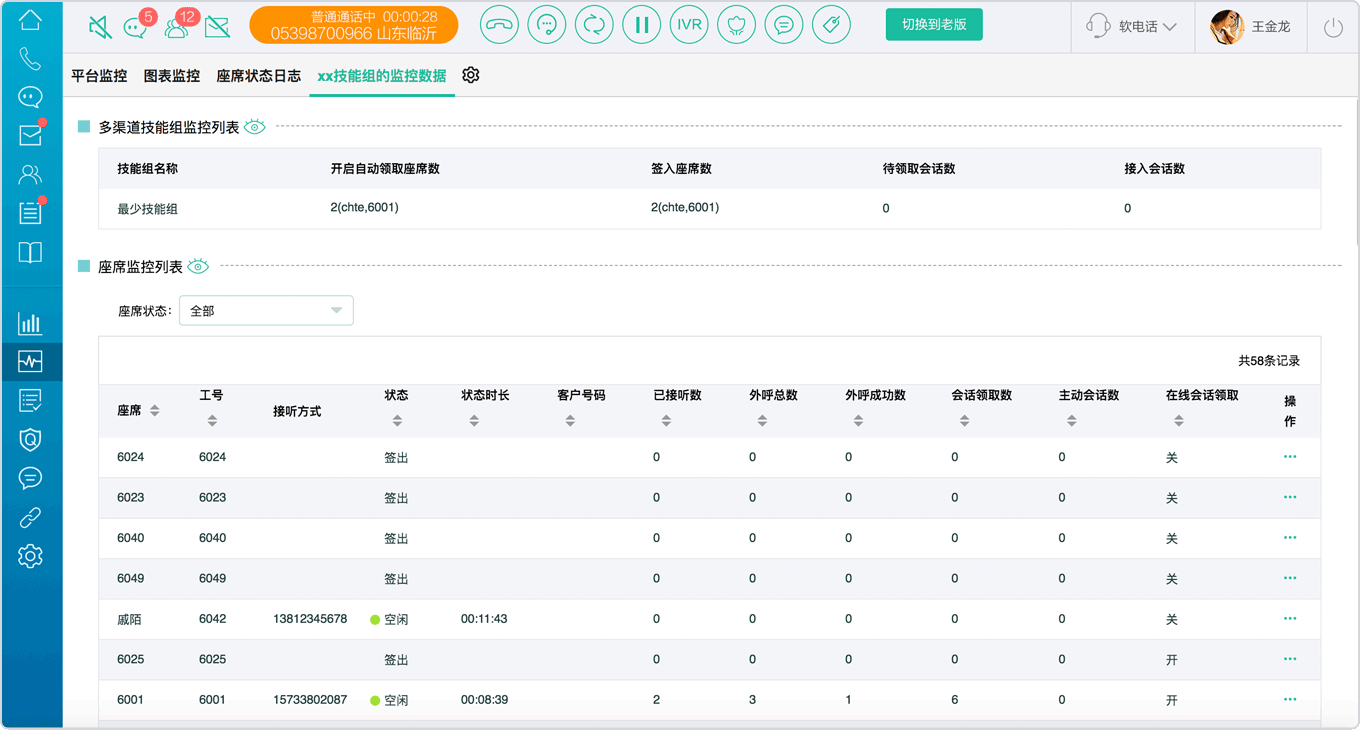1360x730 pixels.
Task: Sort by 工号 column
Action: 212,422
